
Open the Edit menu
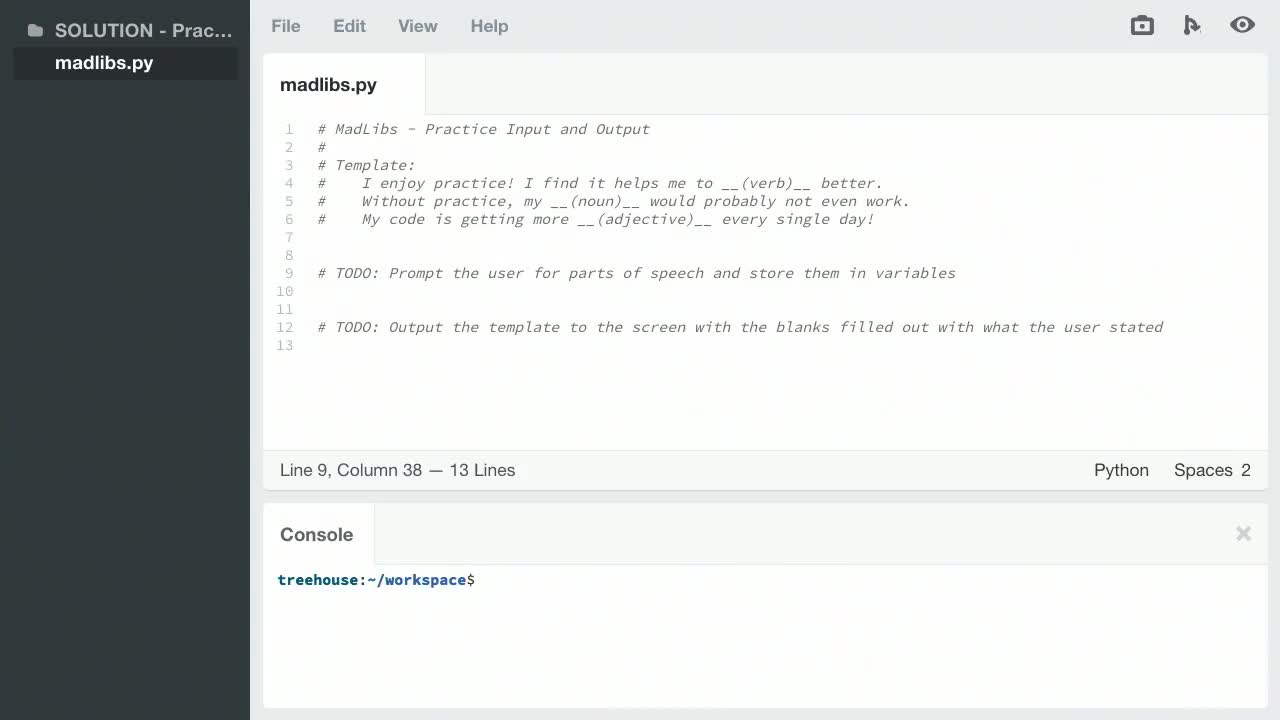[x=349, y=26]
